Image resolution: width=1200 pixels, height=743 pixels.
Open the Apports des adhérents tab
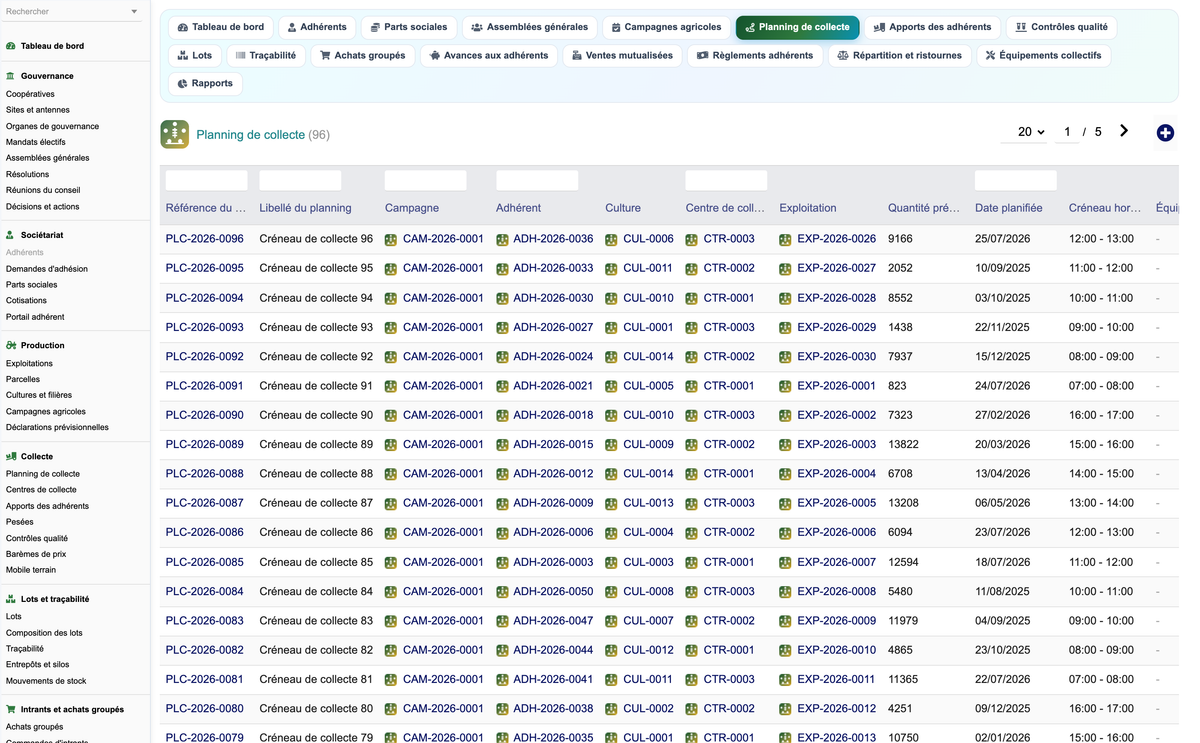point(932,27)
